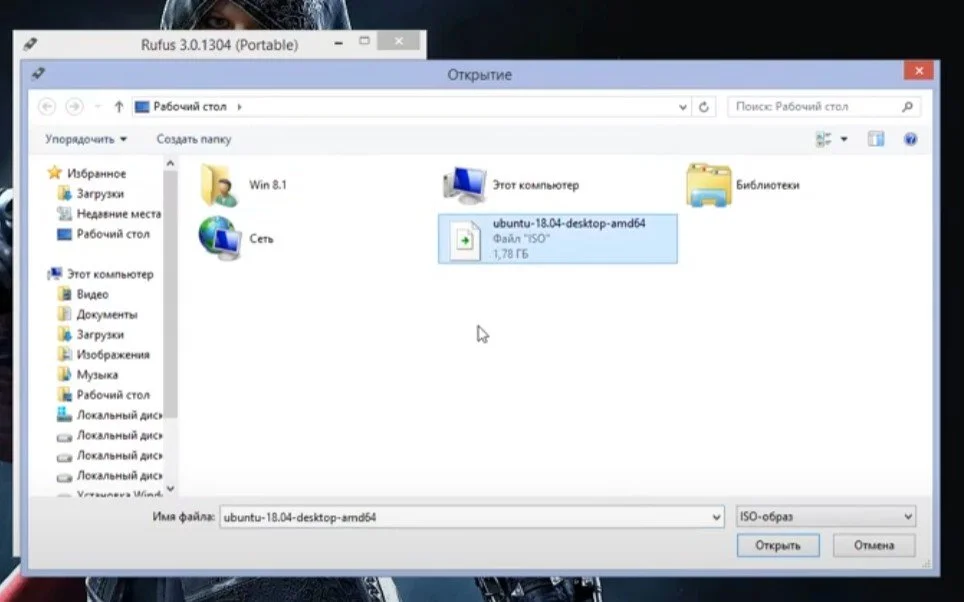Viewport: 964px width, 602px height.
Task: Minimize the Rufus 3.0.1304 window
Action: click(x=338, y=43)
